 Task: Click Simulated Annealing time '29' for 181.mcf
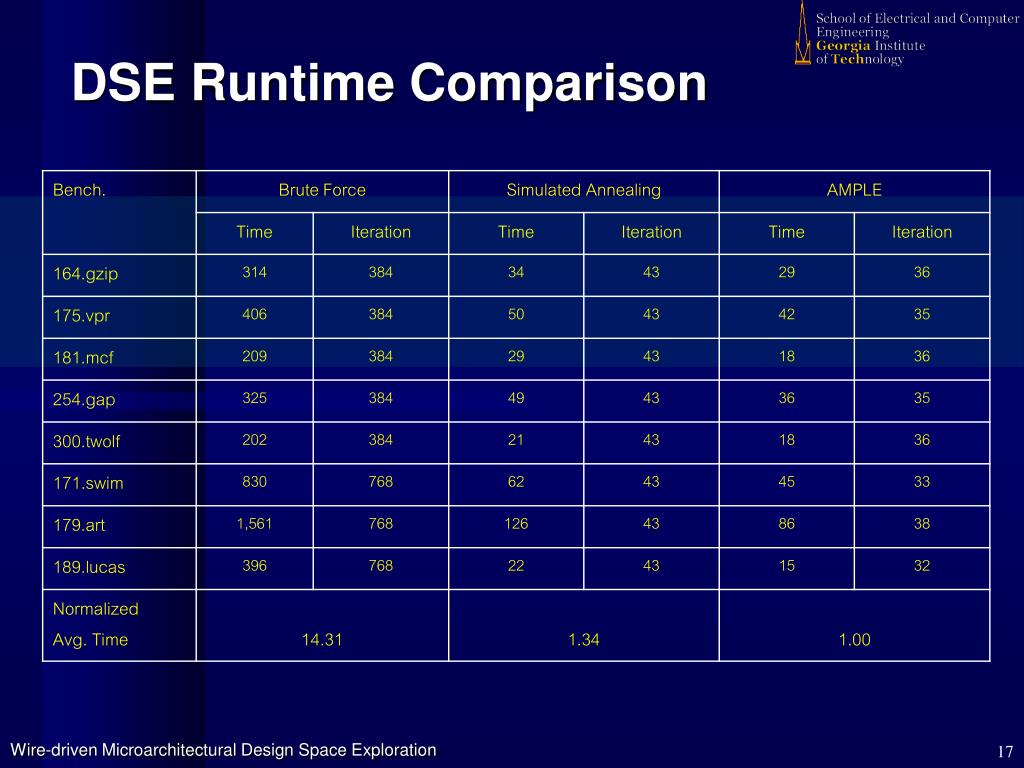click(516, 356)
